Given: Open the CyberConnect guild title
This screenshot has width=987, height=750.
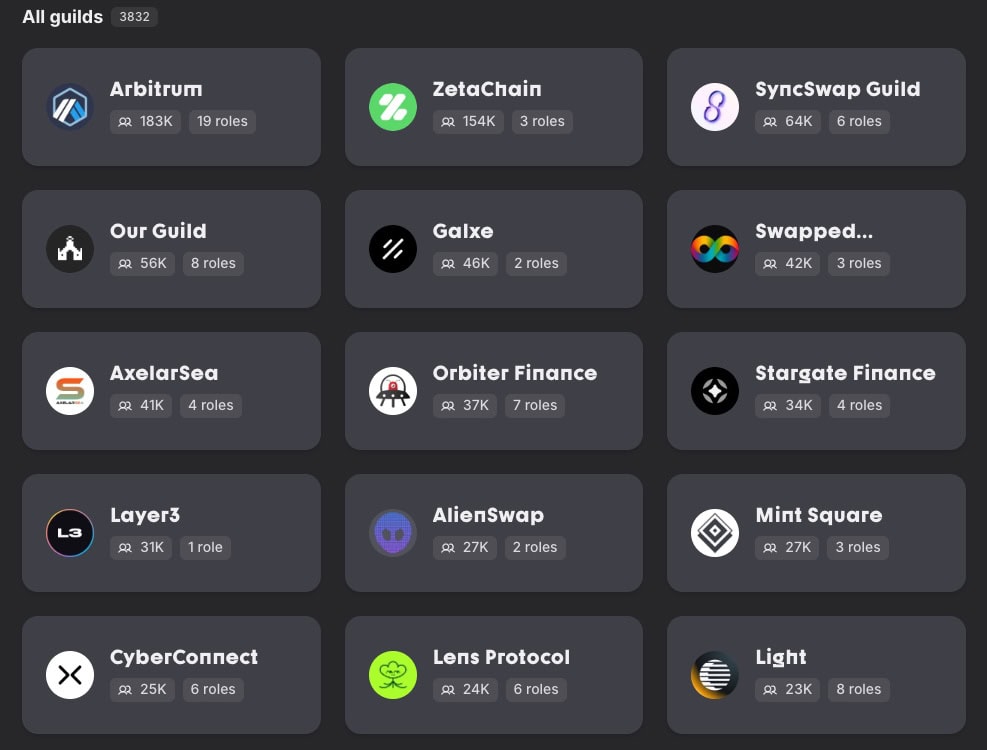Looking at the screenshot, I should point(184,657).
